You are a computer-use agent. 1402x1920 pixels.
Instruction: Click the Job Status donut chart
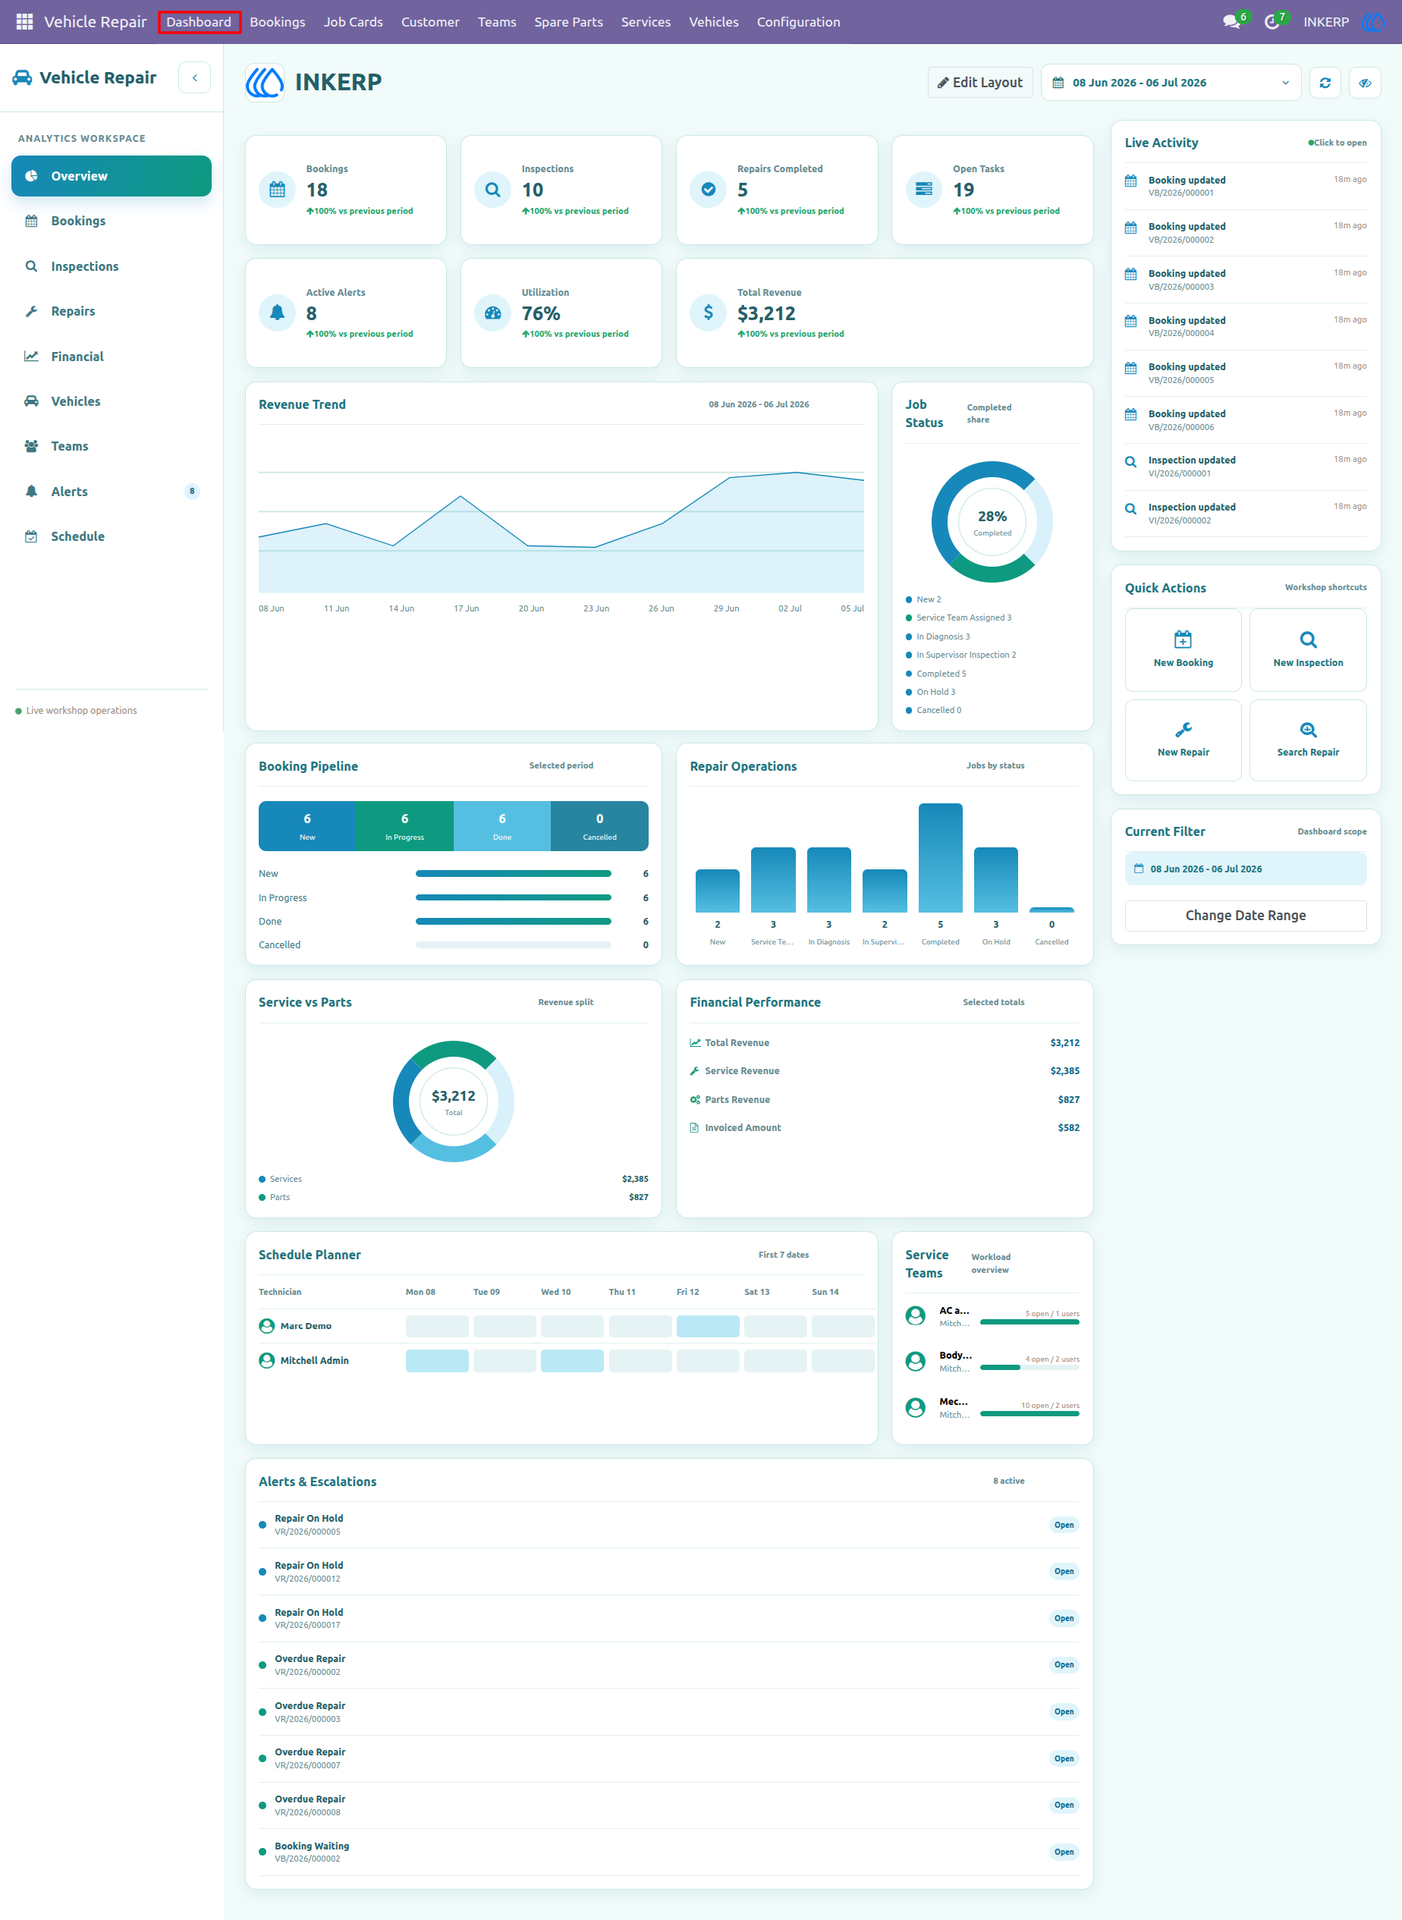pyautogui.click(x=992, y=522)
